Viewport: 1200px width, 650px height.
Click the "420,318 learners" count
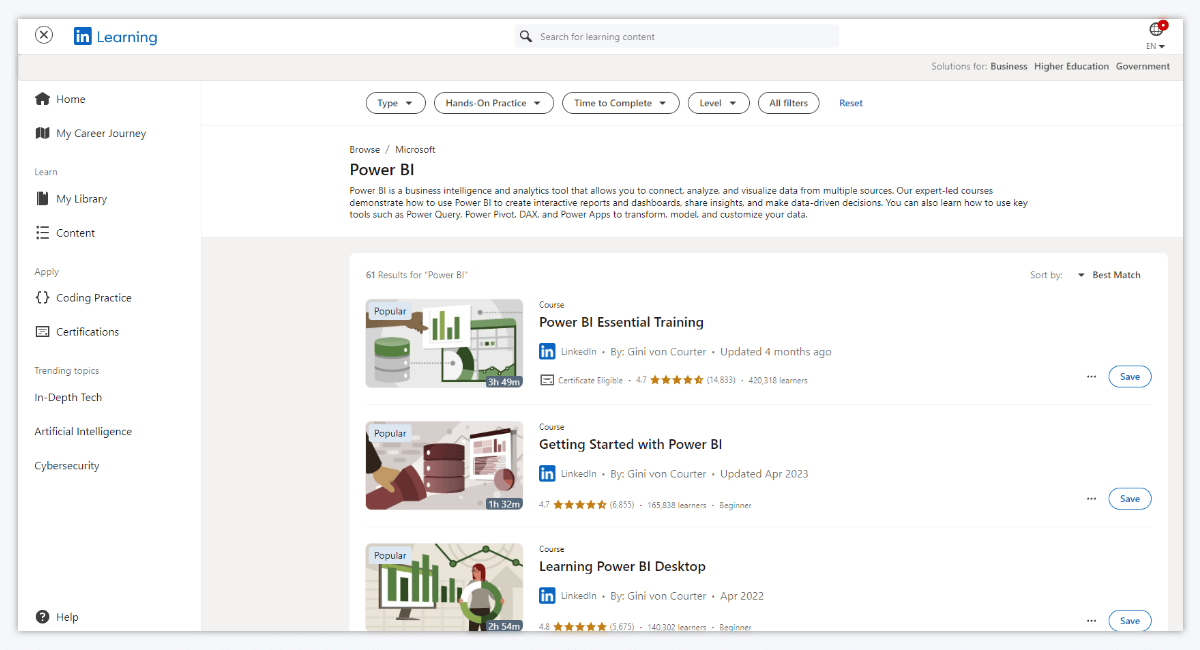tap(777, 381)
